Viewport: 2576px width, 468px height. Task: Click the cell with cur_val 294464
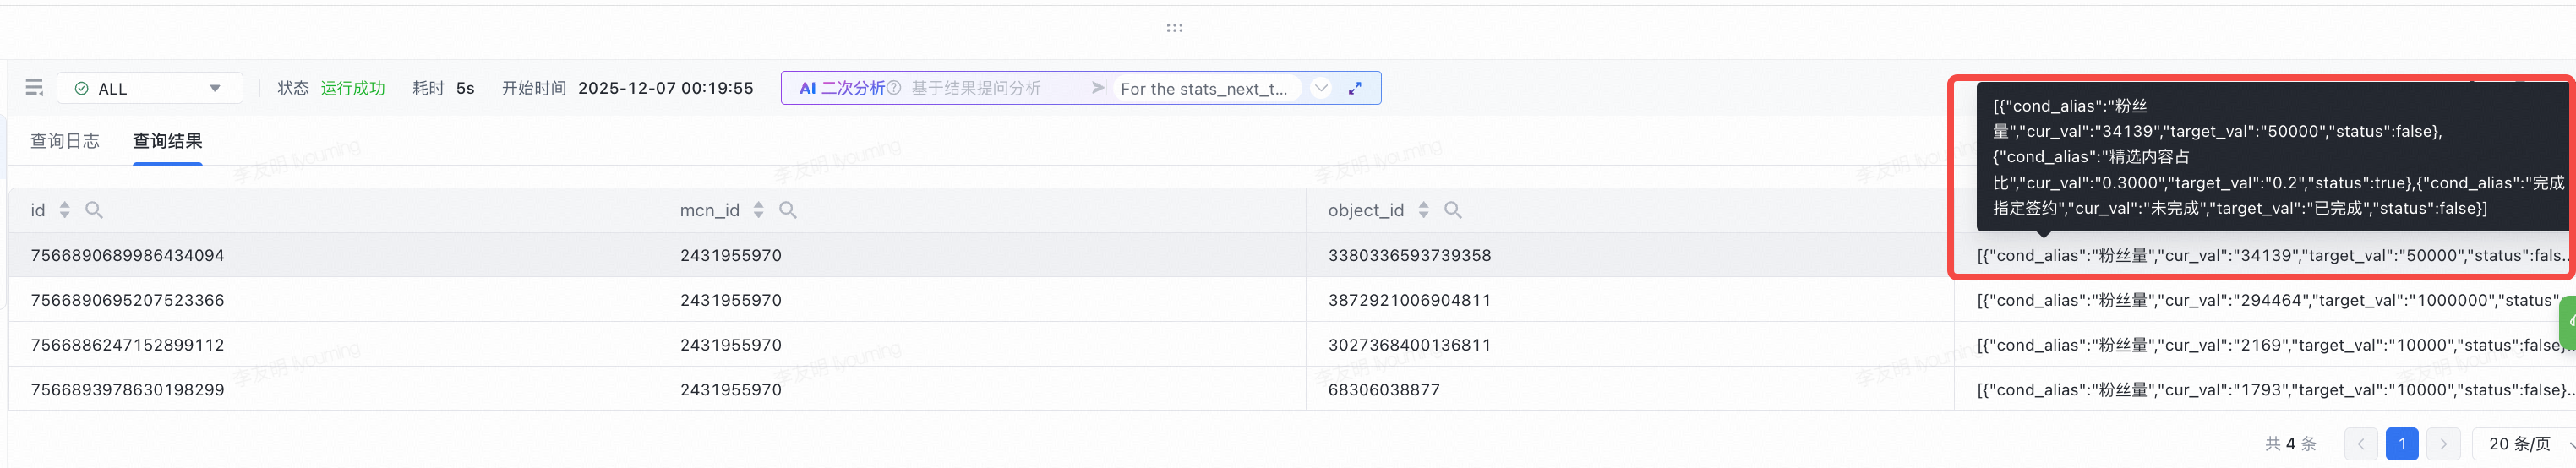(2265, 300)
